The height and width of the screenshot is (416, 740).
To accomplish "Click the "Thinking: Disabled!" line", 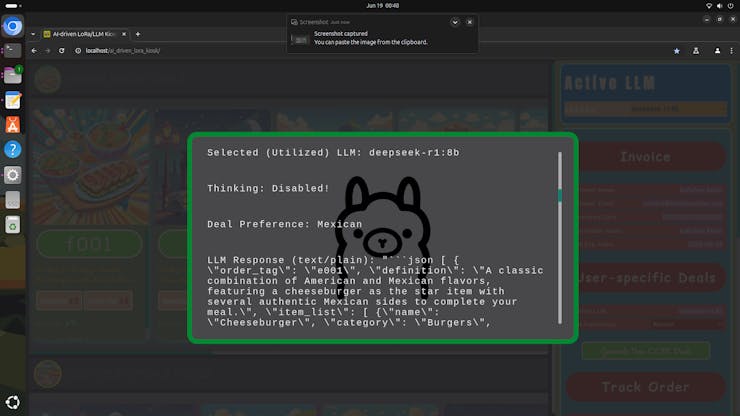I will coord(268,188).
